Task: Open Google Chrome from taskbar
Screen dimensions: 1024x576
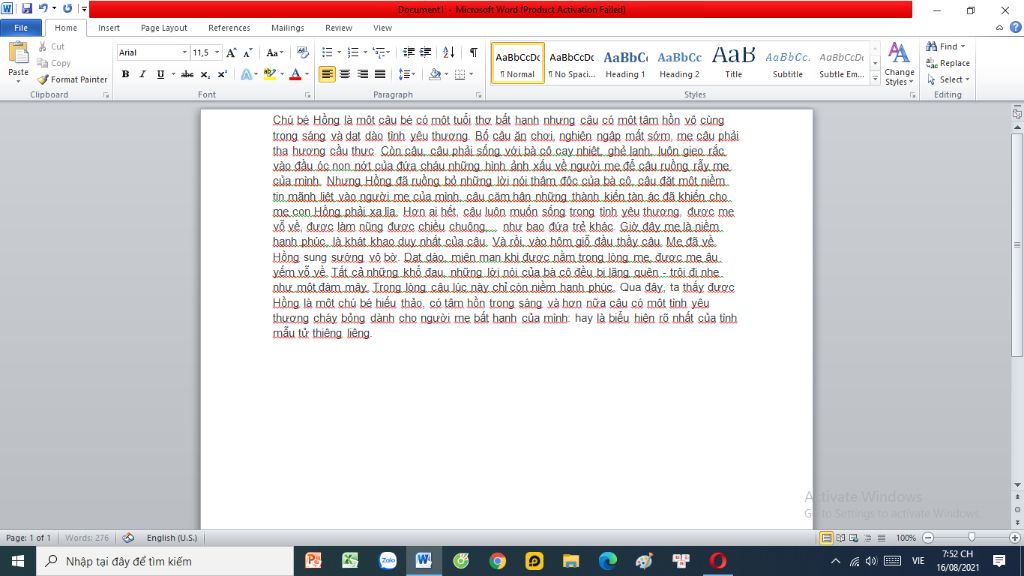Action: click(498, 561)
